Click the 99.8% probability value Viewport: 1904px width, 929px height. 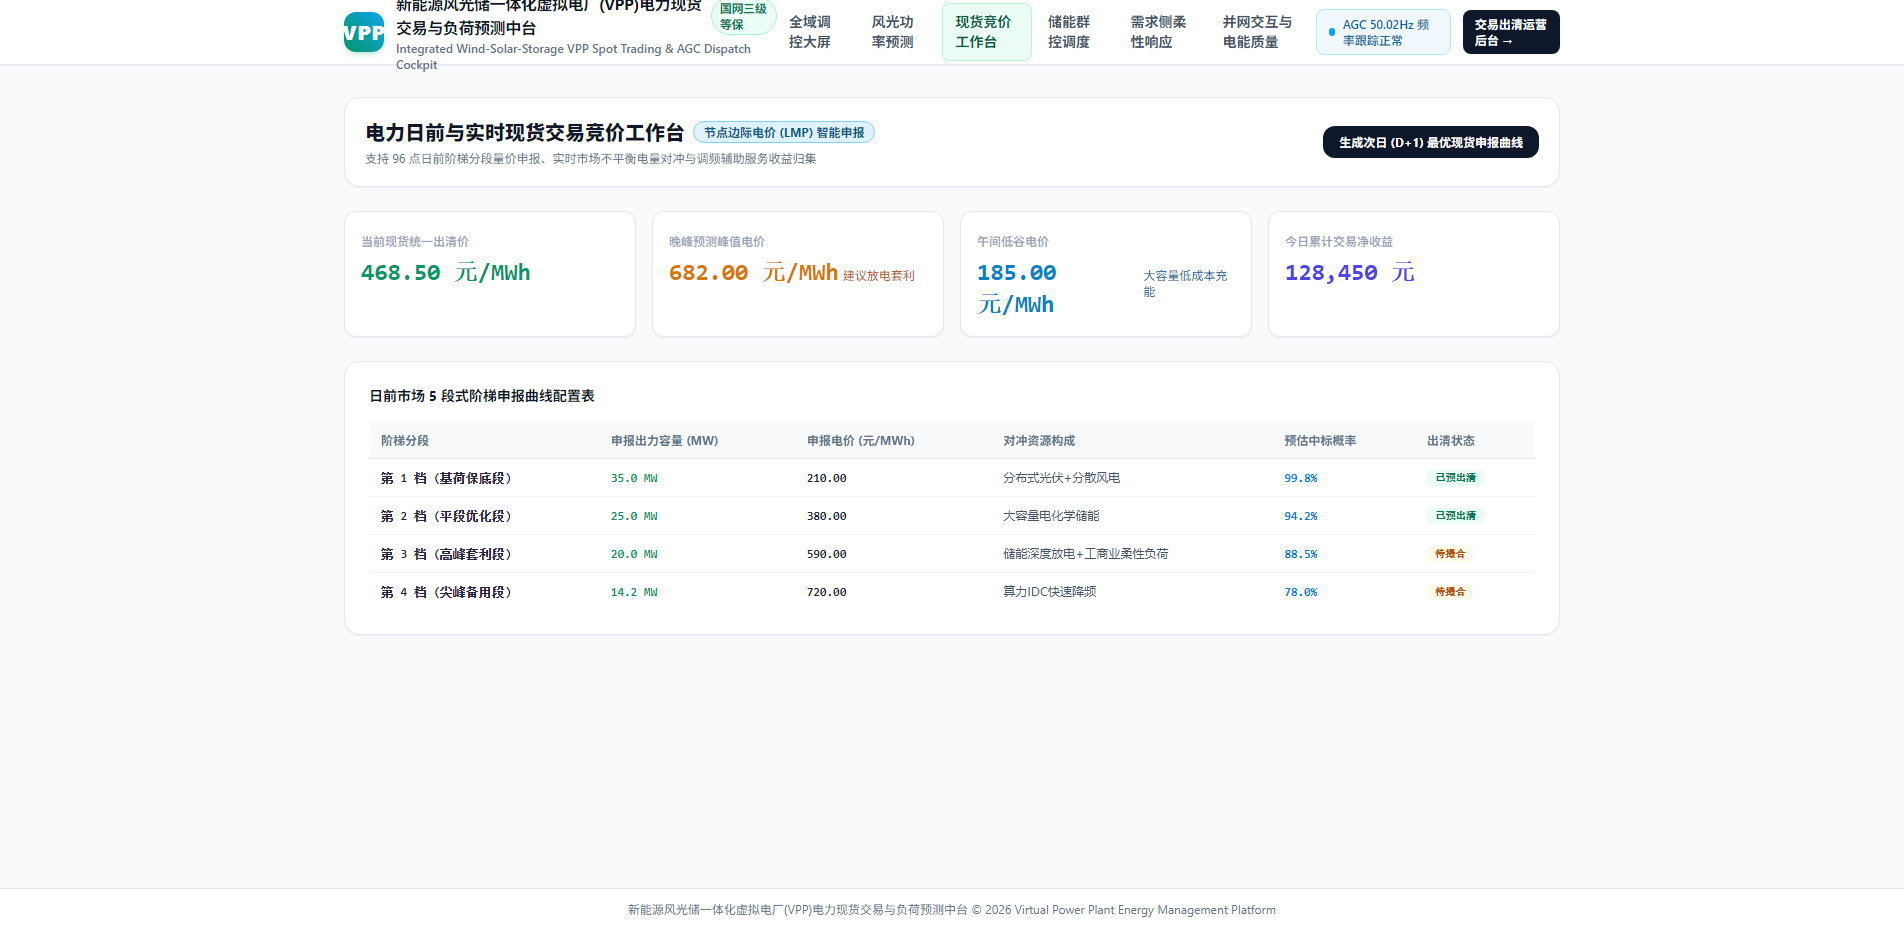1301,478
